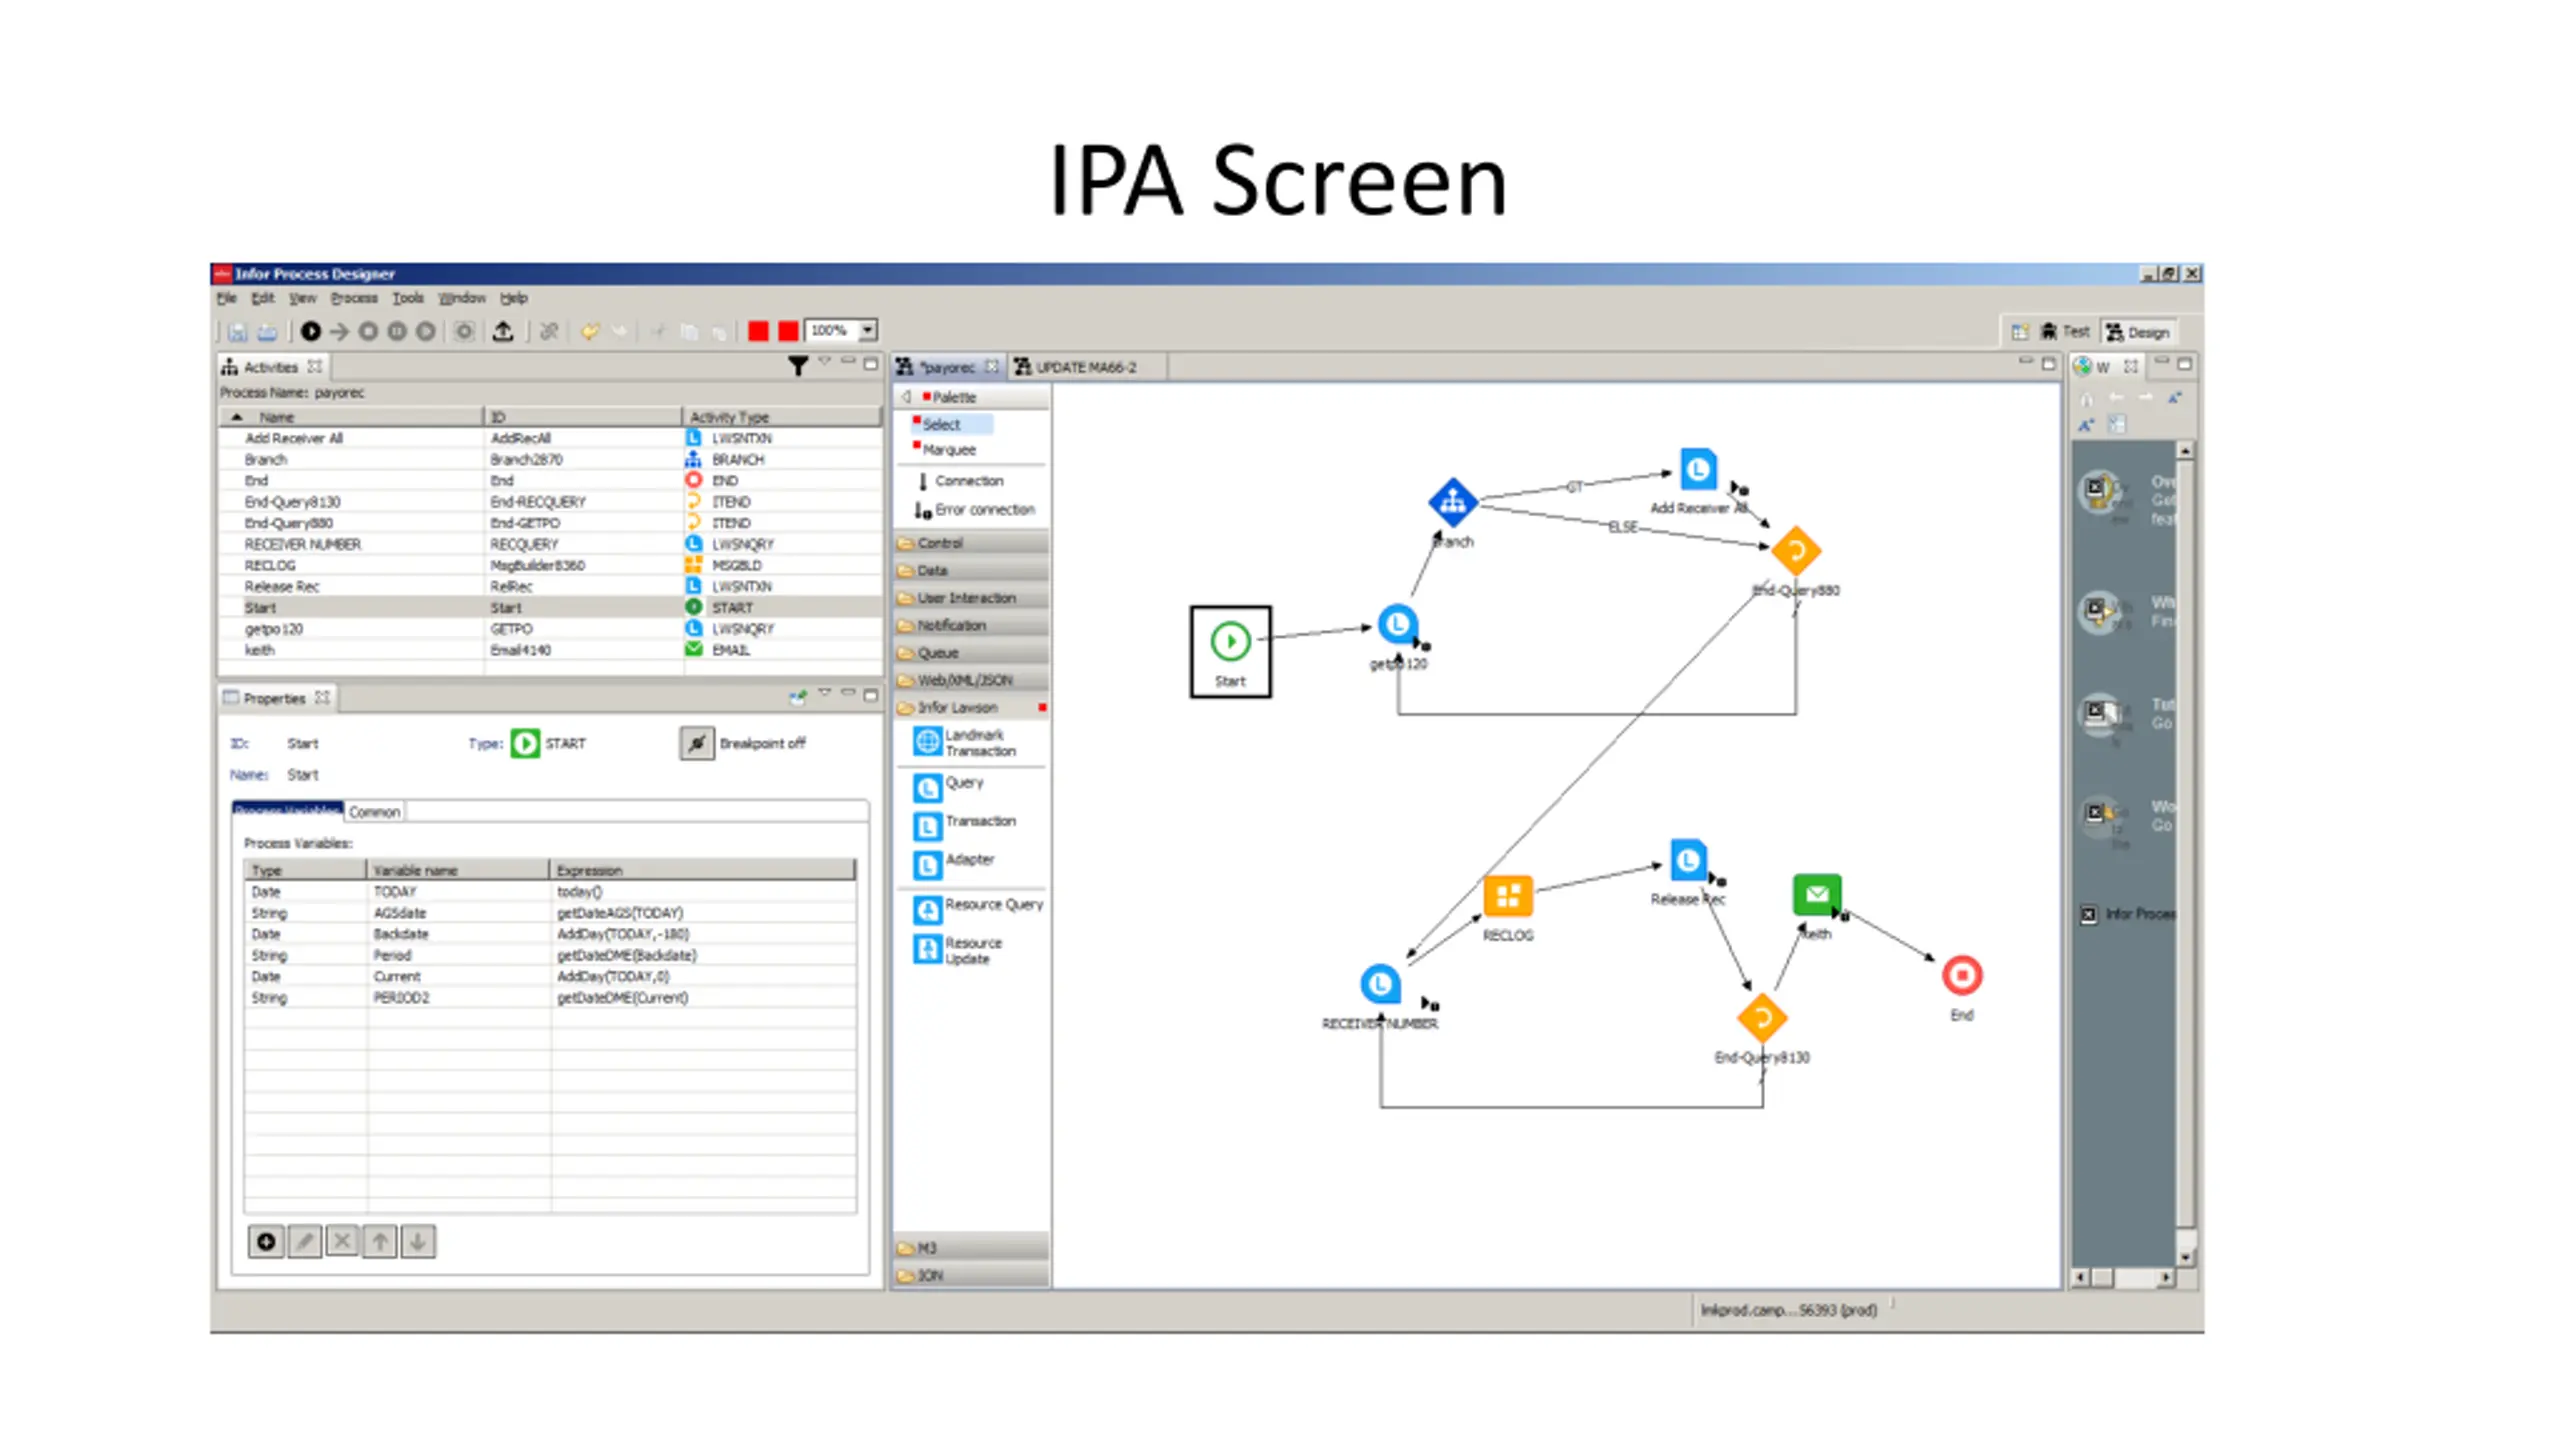
Task: Click the move variable up arrow button
Action: click(x=380, y=1242)
